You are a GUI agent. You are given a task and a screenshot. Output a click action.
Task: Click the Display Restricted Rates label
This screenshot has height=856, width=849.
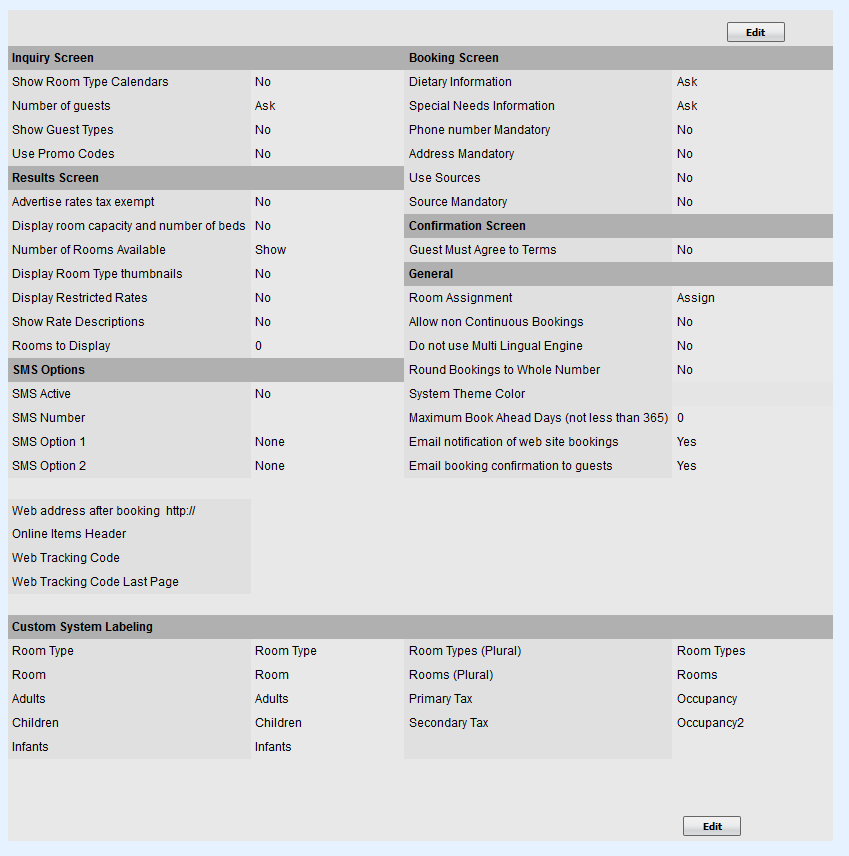point(80,298)
